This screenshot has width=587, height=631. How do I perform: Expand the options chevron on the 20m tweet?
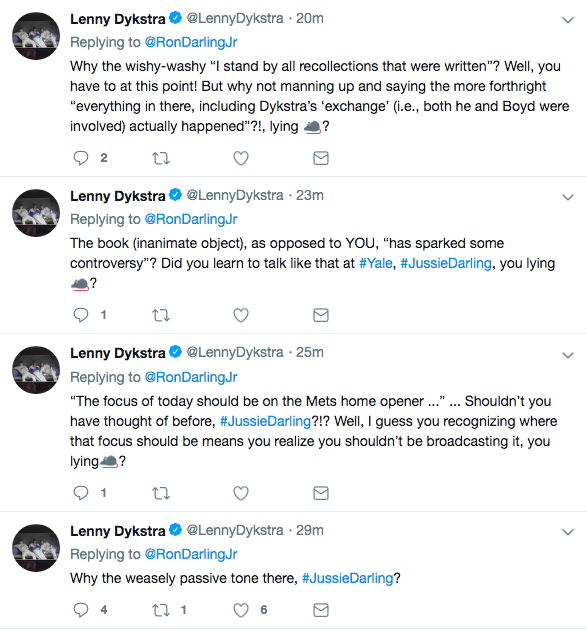point(568,20)
